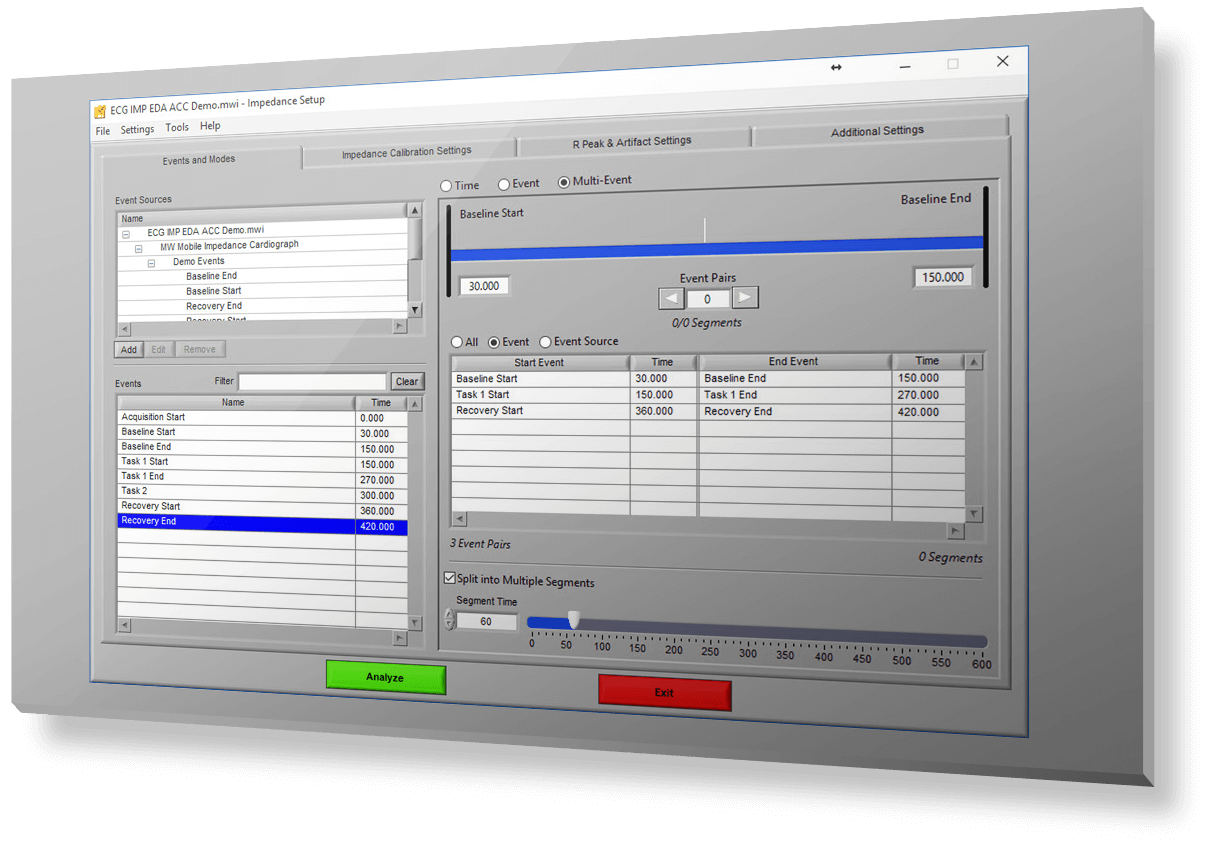Select the Multi-Event radio button
The height and width of the screenshot is (843, 1206).
pyautogui.click(x=564, y=182)
